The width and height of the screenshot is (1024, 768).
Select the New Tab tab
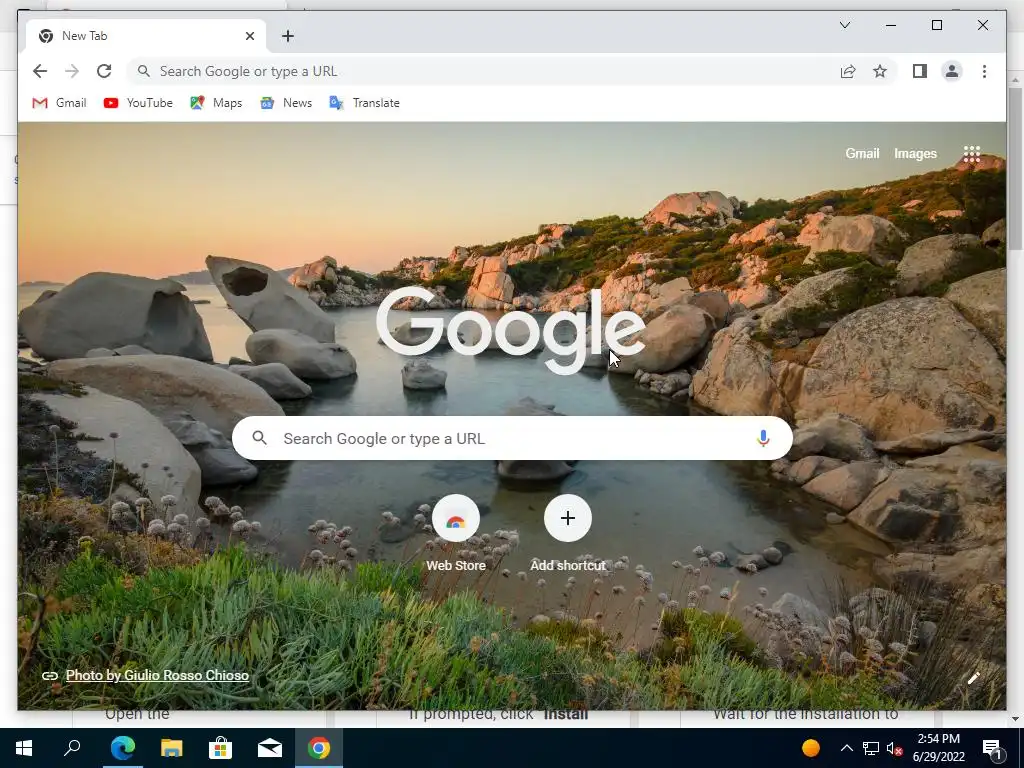click(x=146, y=36)
